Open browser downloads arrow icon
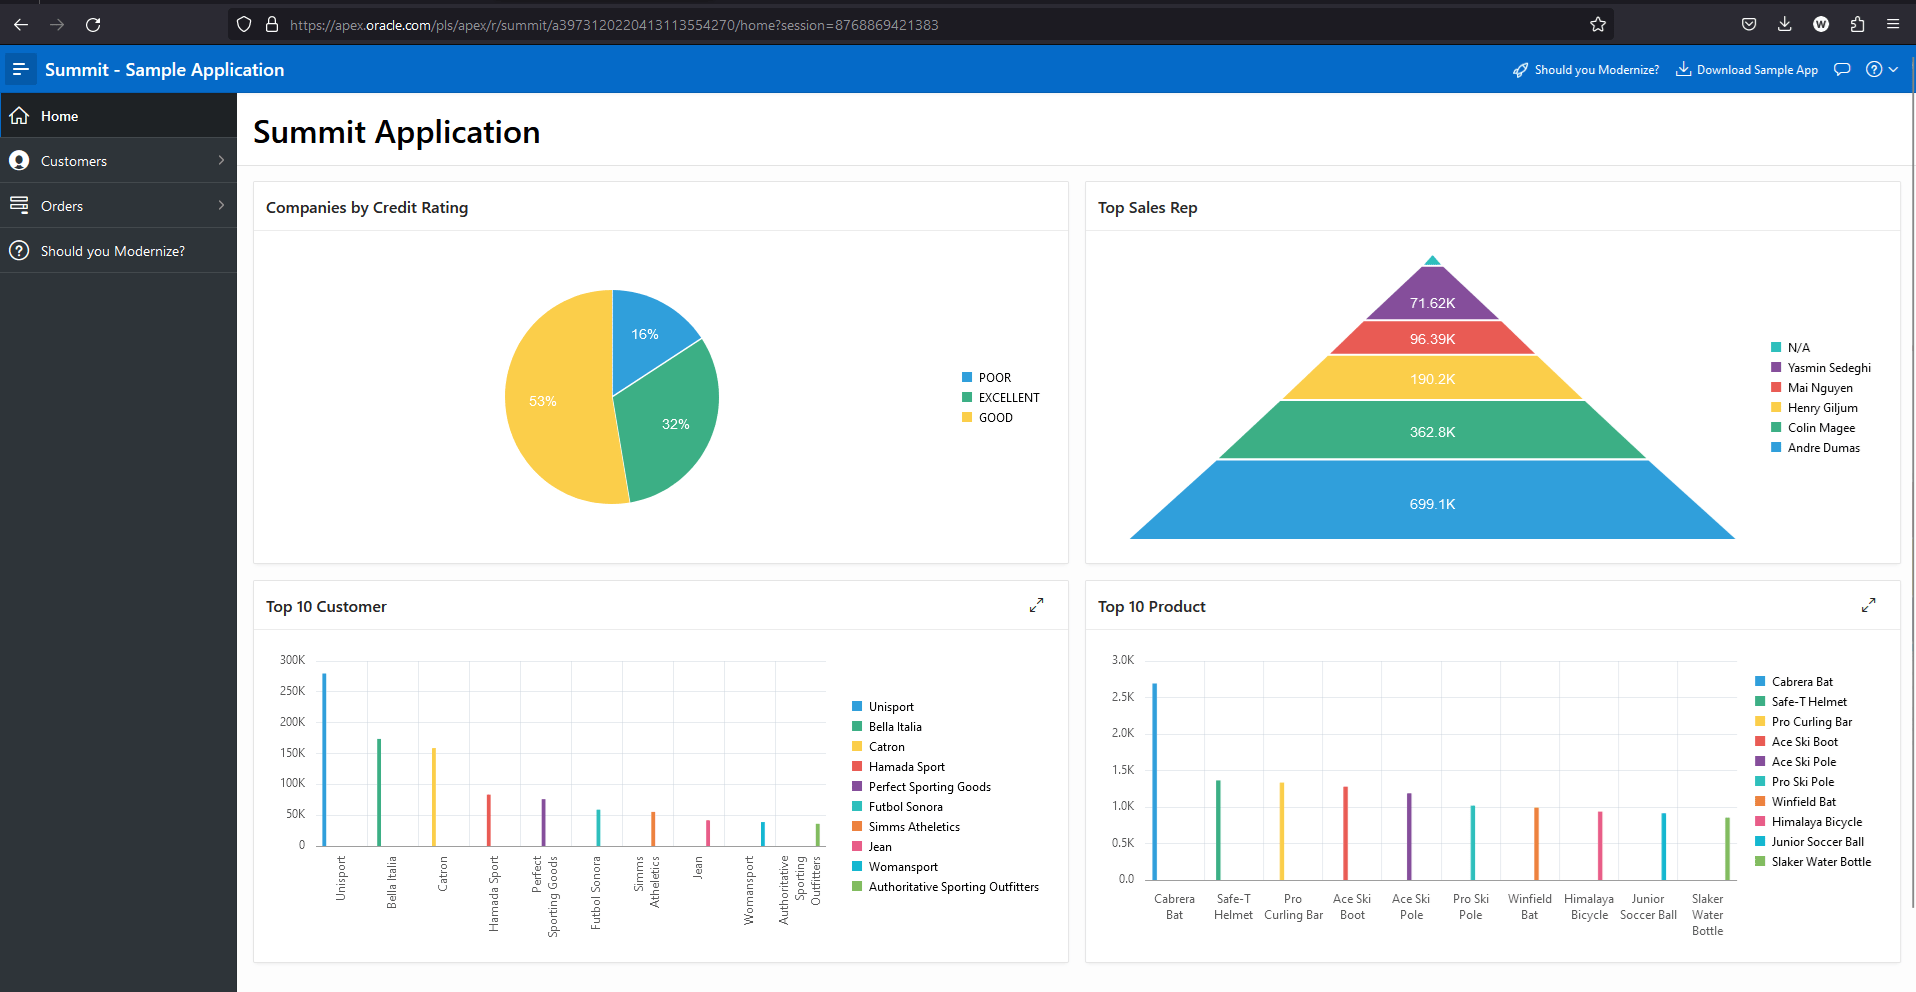The image size is (1916, 992). pos(1785,24)
